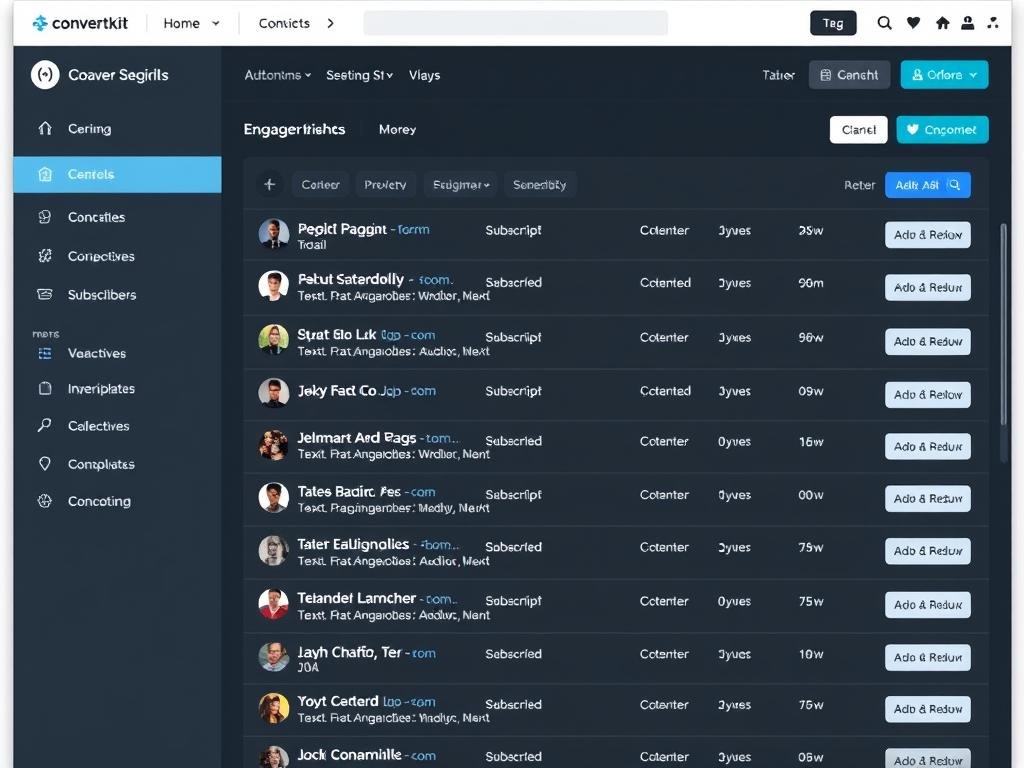Open the user profile icon top right

[x=968, y=22]
